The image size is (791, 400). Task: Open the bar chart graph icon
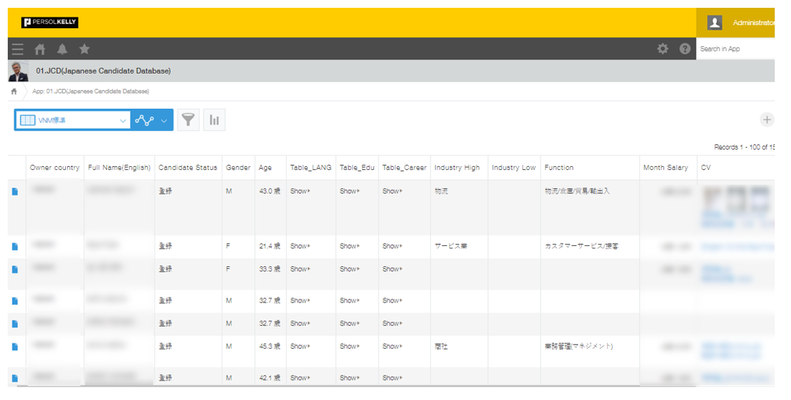click(x=214, y=120)
